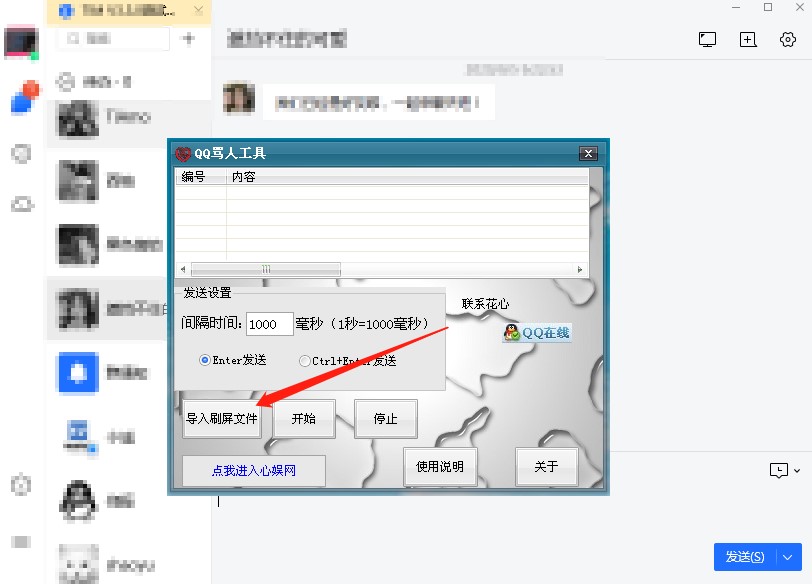Screen dimensions: 812x584
Task: Open the settings gear above the chat window
Action: (x=787, y=38)
